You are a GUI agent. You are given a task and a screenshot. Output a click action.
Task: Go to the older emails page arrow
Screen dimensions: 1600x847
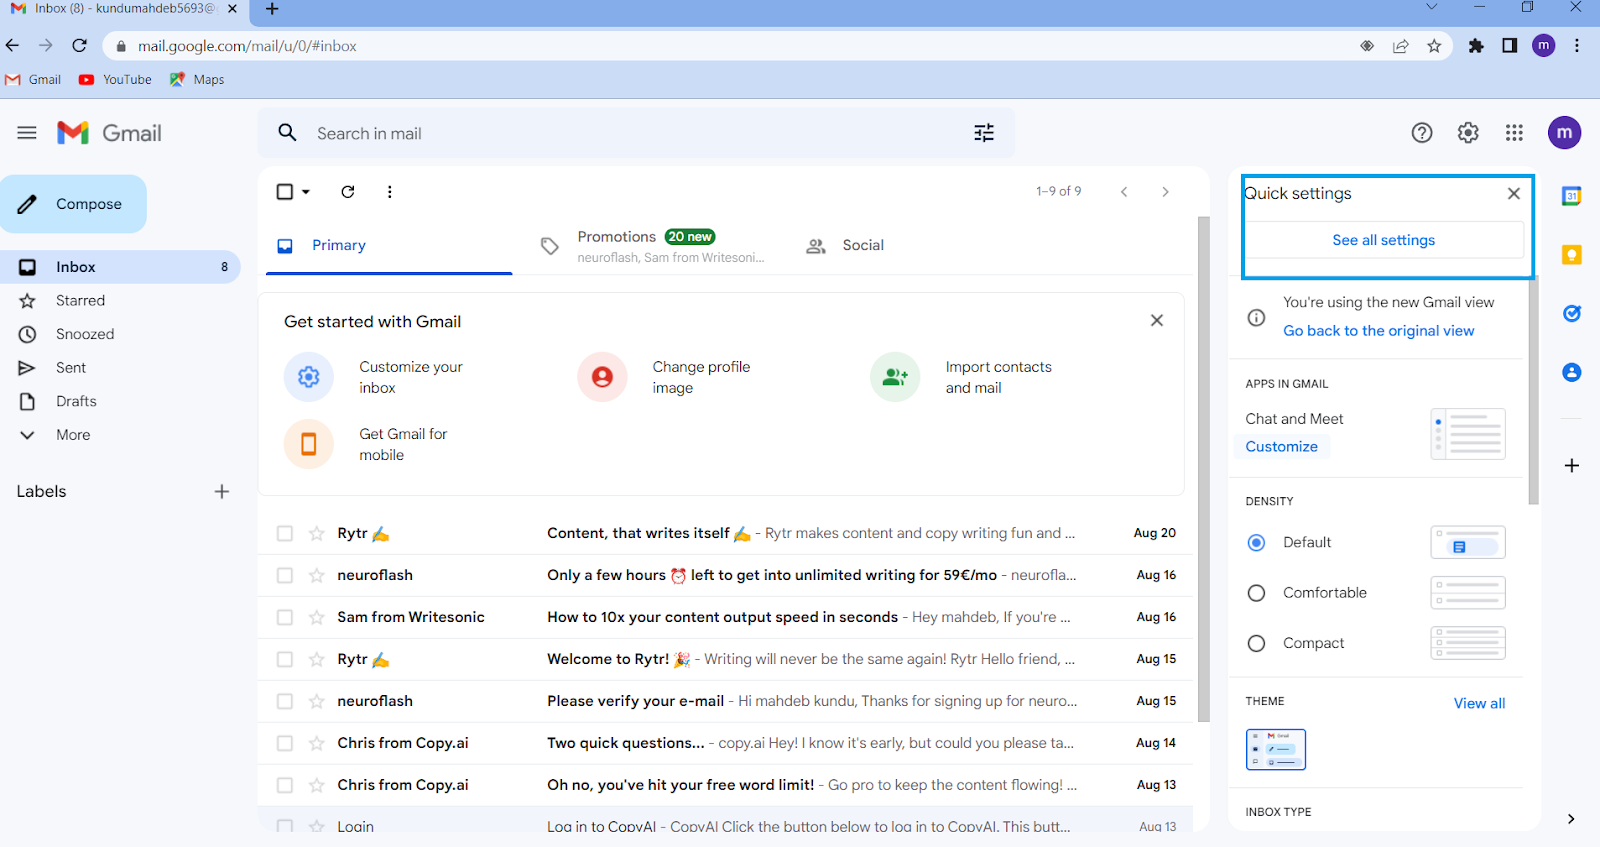coord(1165,192)
